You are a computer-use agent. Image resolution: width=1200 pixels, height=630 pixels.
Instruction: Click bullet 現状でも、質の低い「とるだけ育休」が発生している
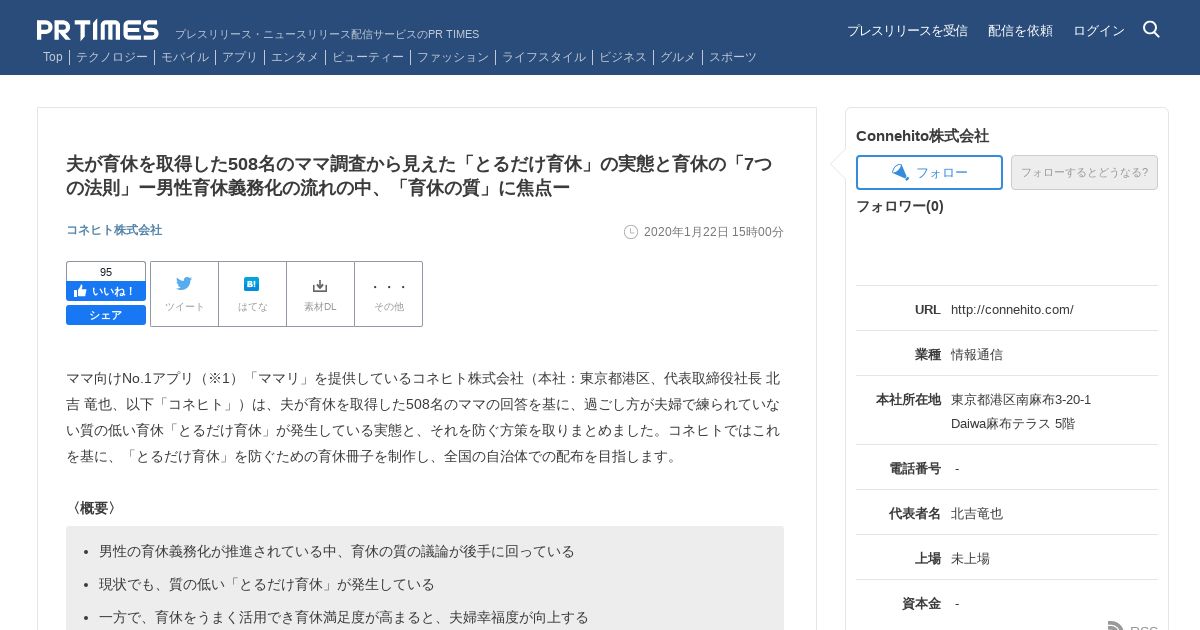[267, 584]
